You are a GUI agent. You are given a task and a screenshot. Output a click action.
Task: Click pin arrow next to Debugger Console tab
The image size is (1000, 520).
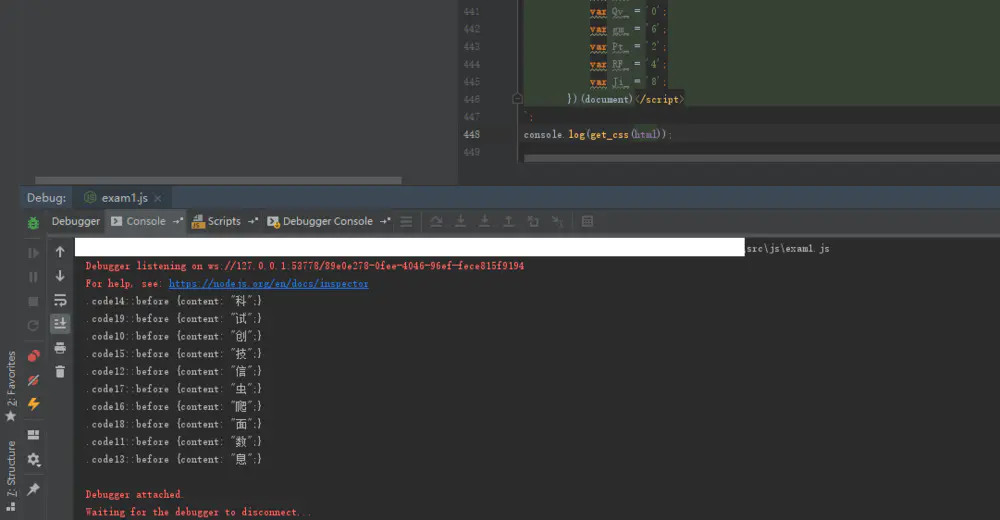click(385, 221)
